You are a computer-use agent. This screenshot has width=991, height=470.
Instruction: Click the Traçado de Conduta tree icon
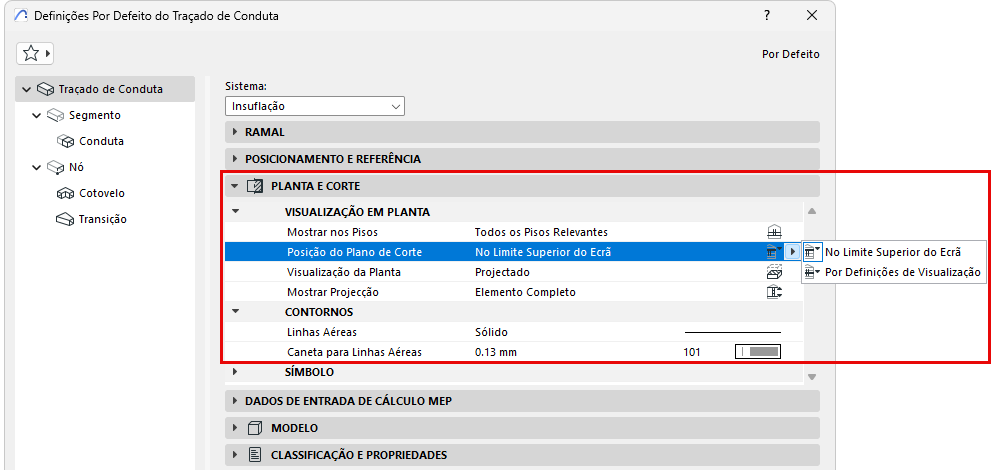46,90
